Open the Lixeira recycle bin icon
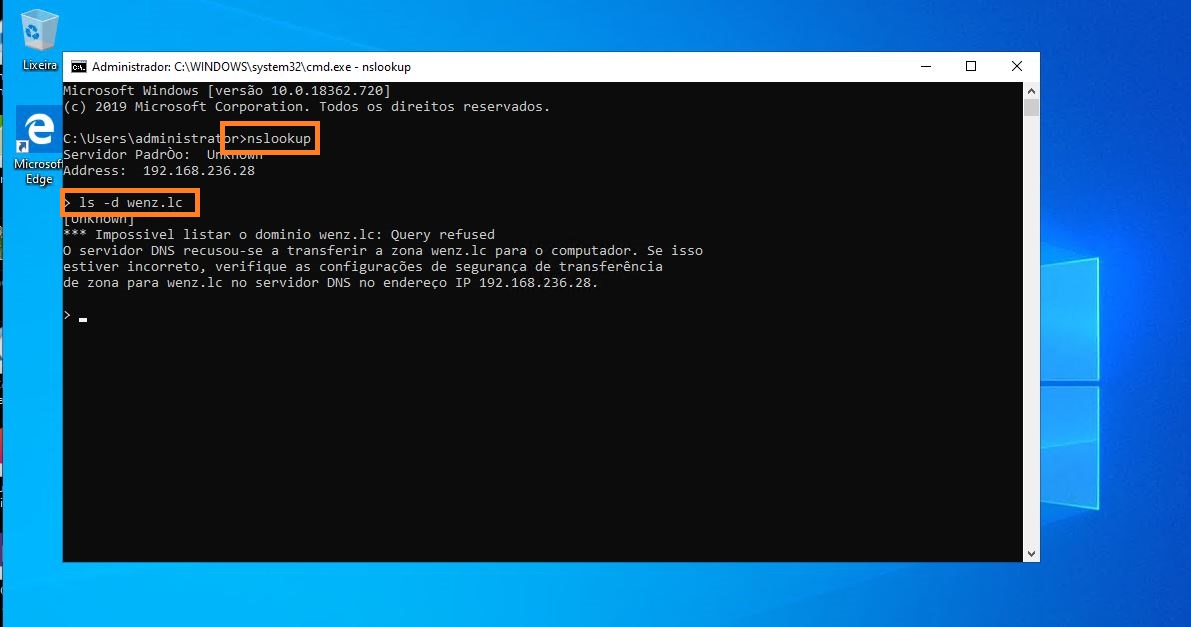Viewport: 1191px width, 627px height. click(x=39, y=40)
